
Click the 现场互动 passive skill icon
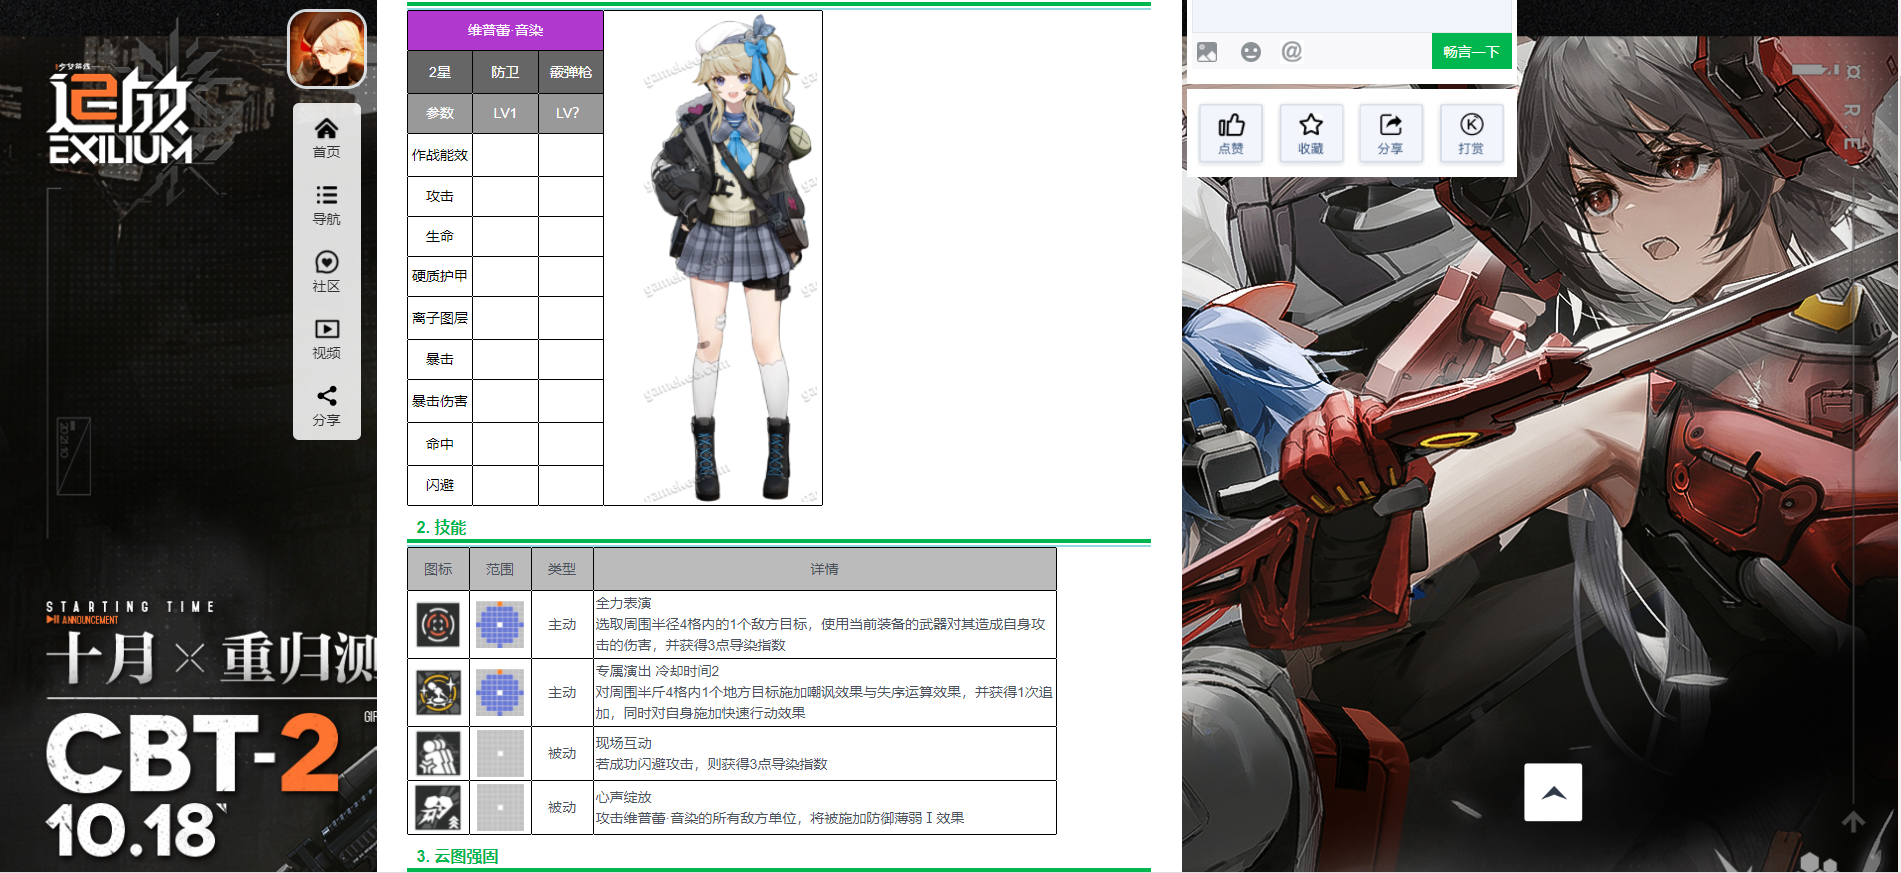(438, 754)
